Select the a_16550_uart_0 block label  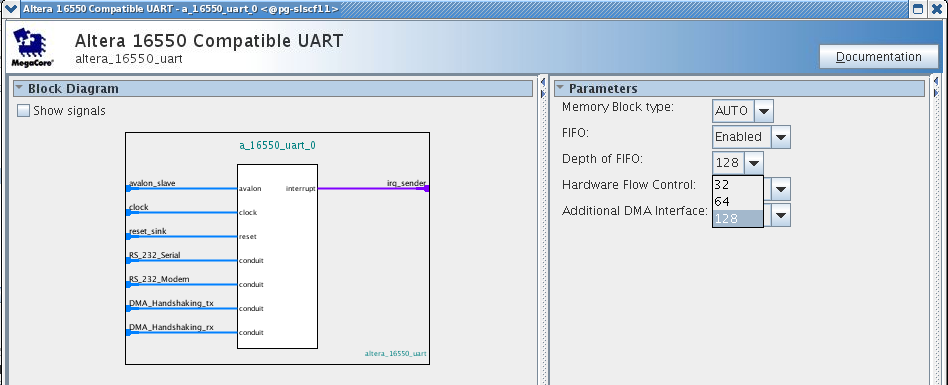[x=278, y=146]
